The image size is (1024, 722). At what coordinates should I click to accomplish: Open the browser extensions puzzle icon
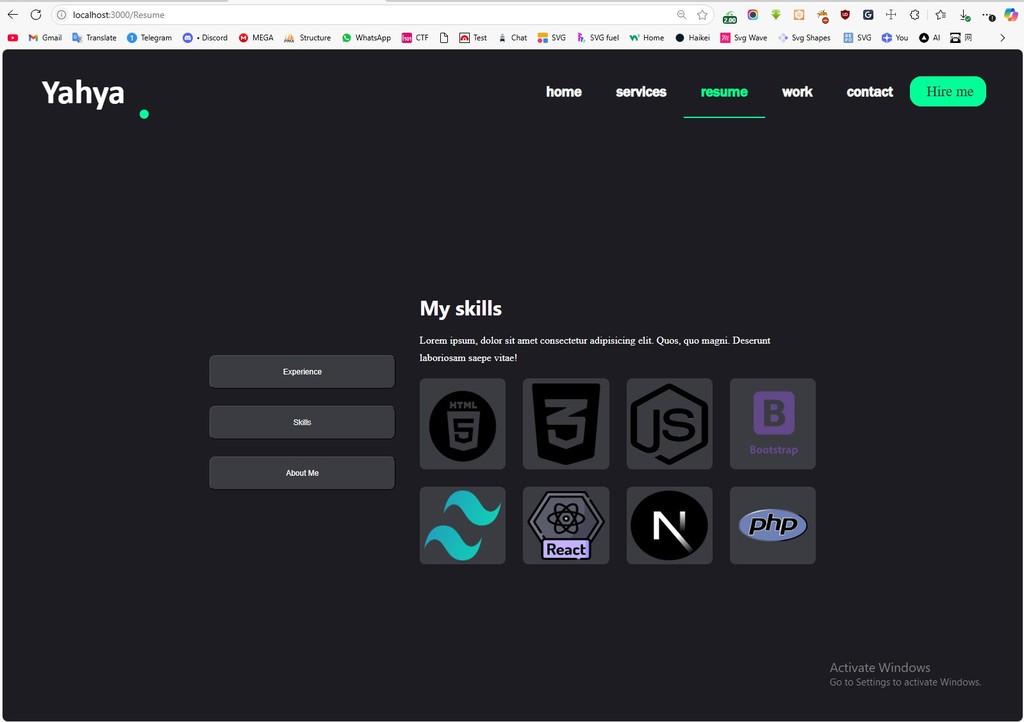[914, 14]
